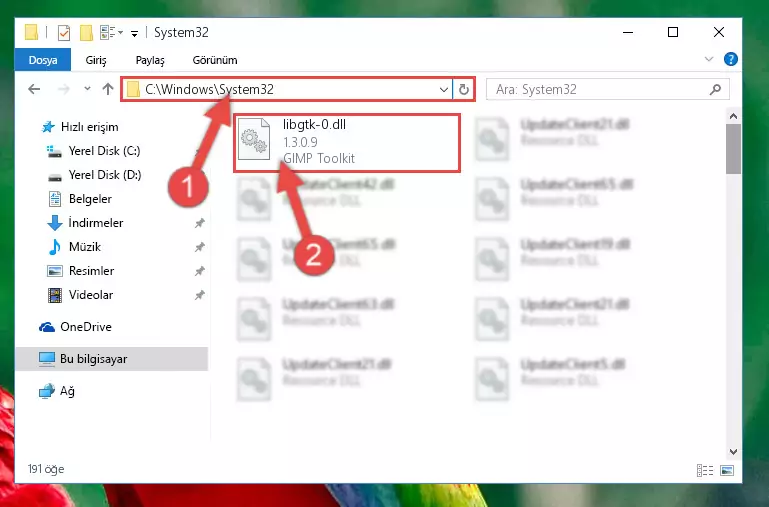Maximize the System32 window
The width and height of the screenshot is (769, 507).
coord(673,32)
